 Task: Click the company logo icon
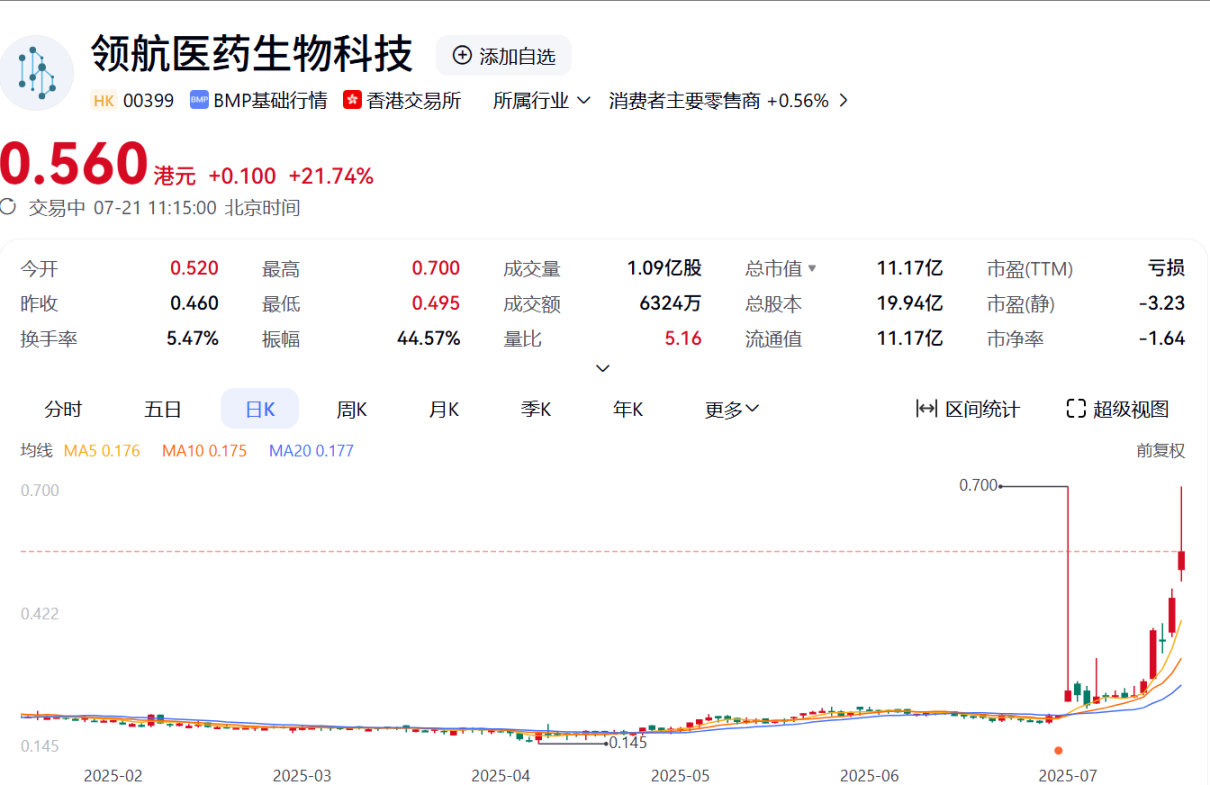click(37, 73)
